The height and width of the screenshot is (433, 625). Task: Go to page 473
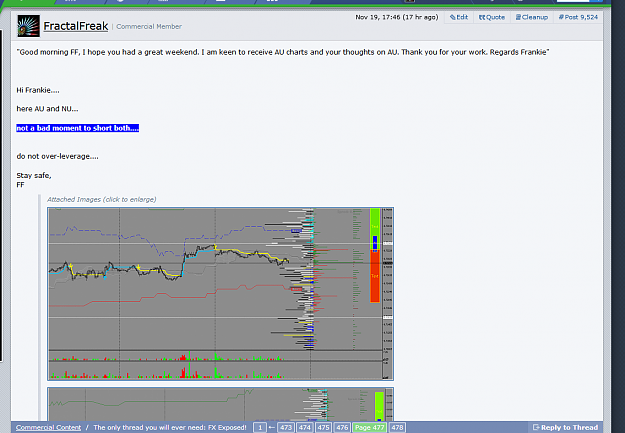tap(286, 427)
